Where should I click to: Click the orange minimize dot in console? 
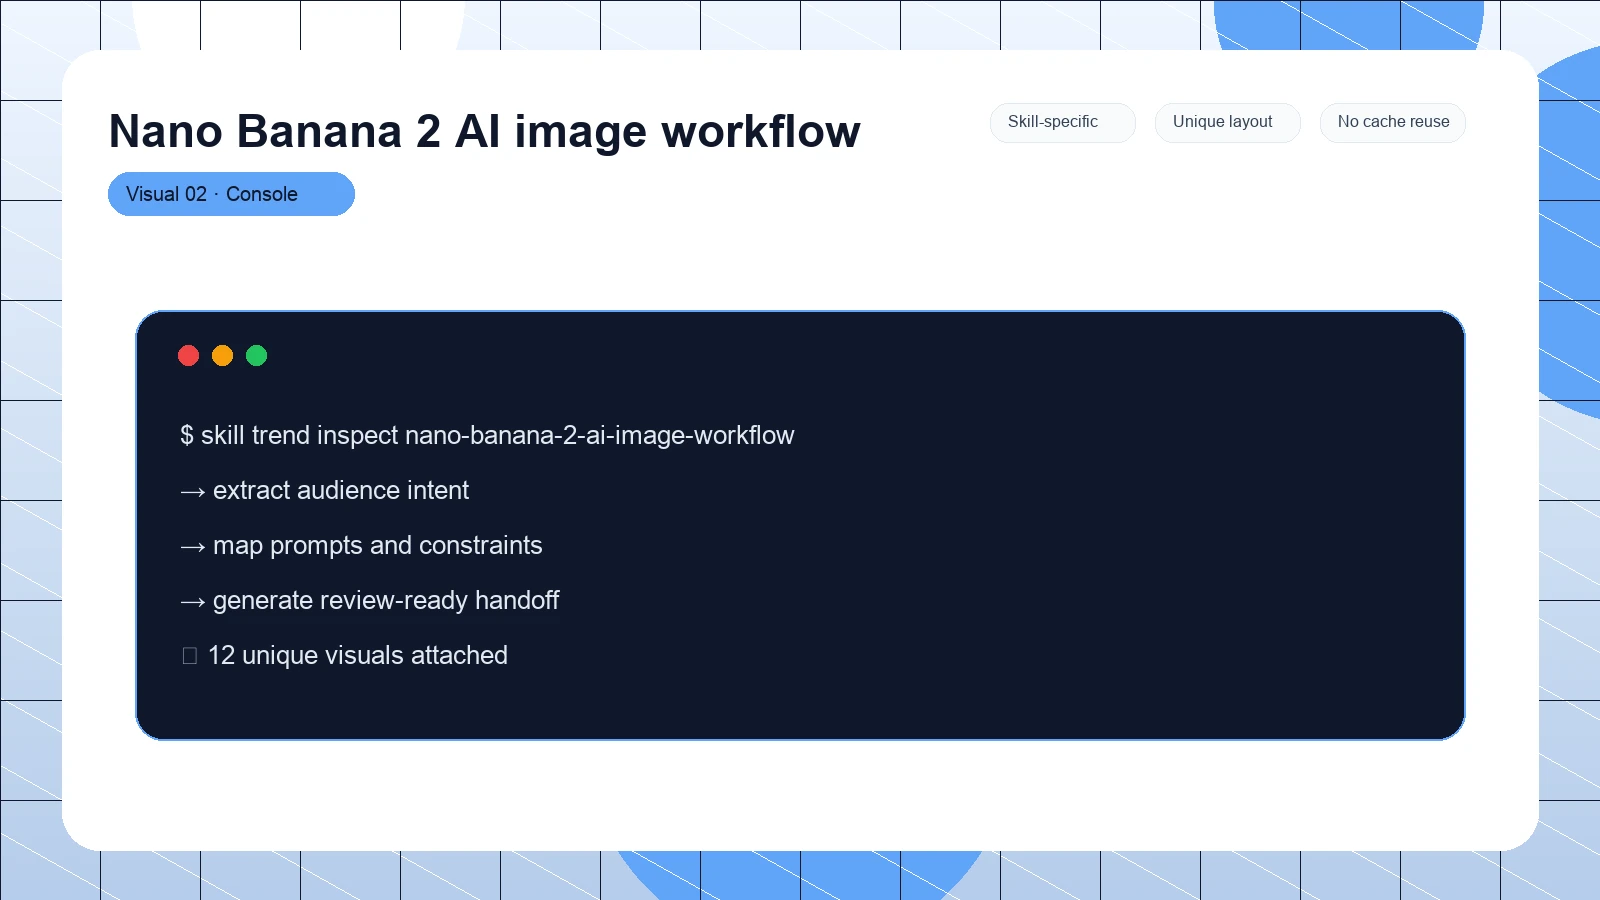tap(222, 355)
